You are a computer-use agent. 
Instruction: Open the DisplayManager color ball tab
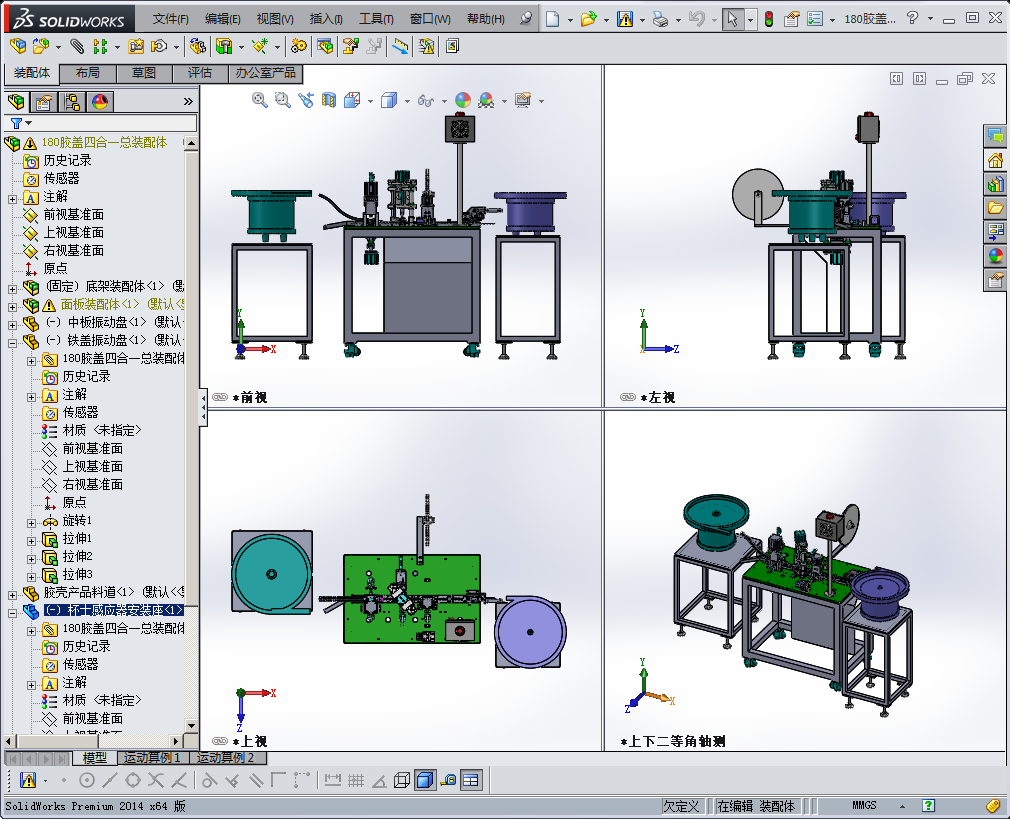(x=100, y=102)
